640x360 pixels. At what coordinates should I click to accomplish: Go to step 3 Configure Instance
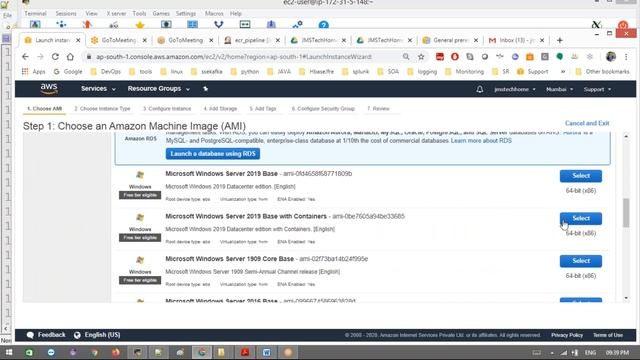(x=167, y=109)
